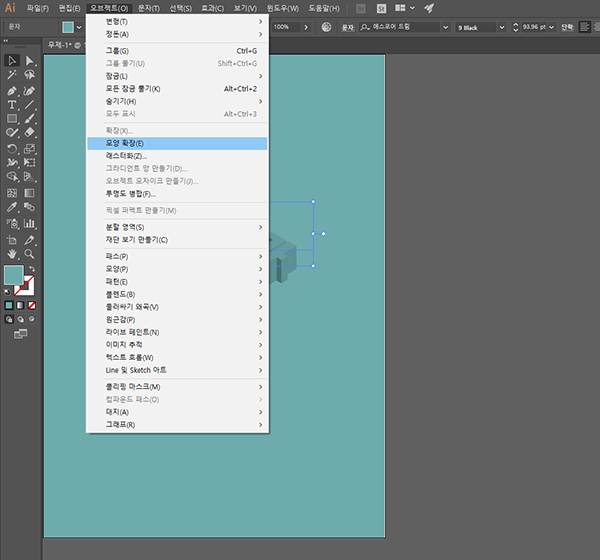Select the Direct Selection tool
This screenshot has width=600, height=560.
point(29,60)
